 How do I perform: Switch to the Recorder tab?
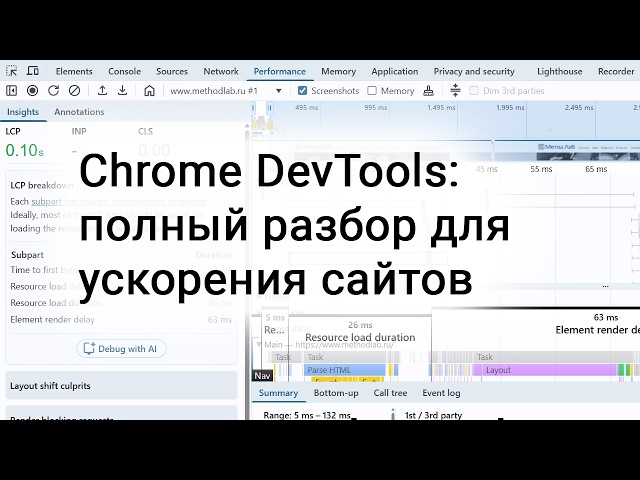tap(616, 71)
